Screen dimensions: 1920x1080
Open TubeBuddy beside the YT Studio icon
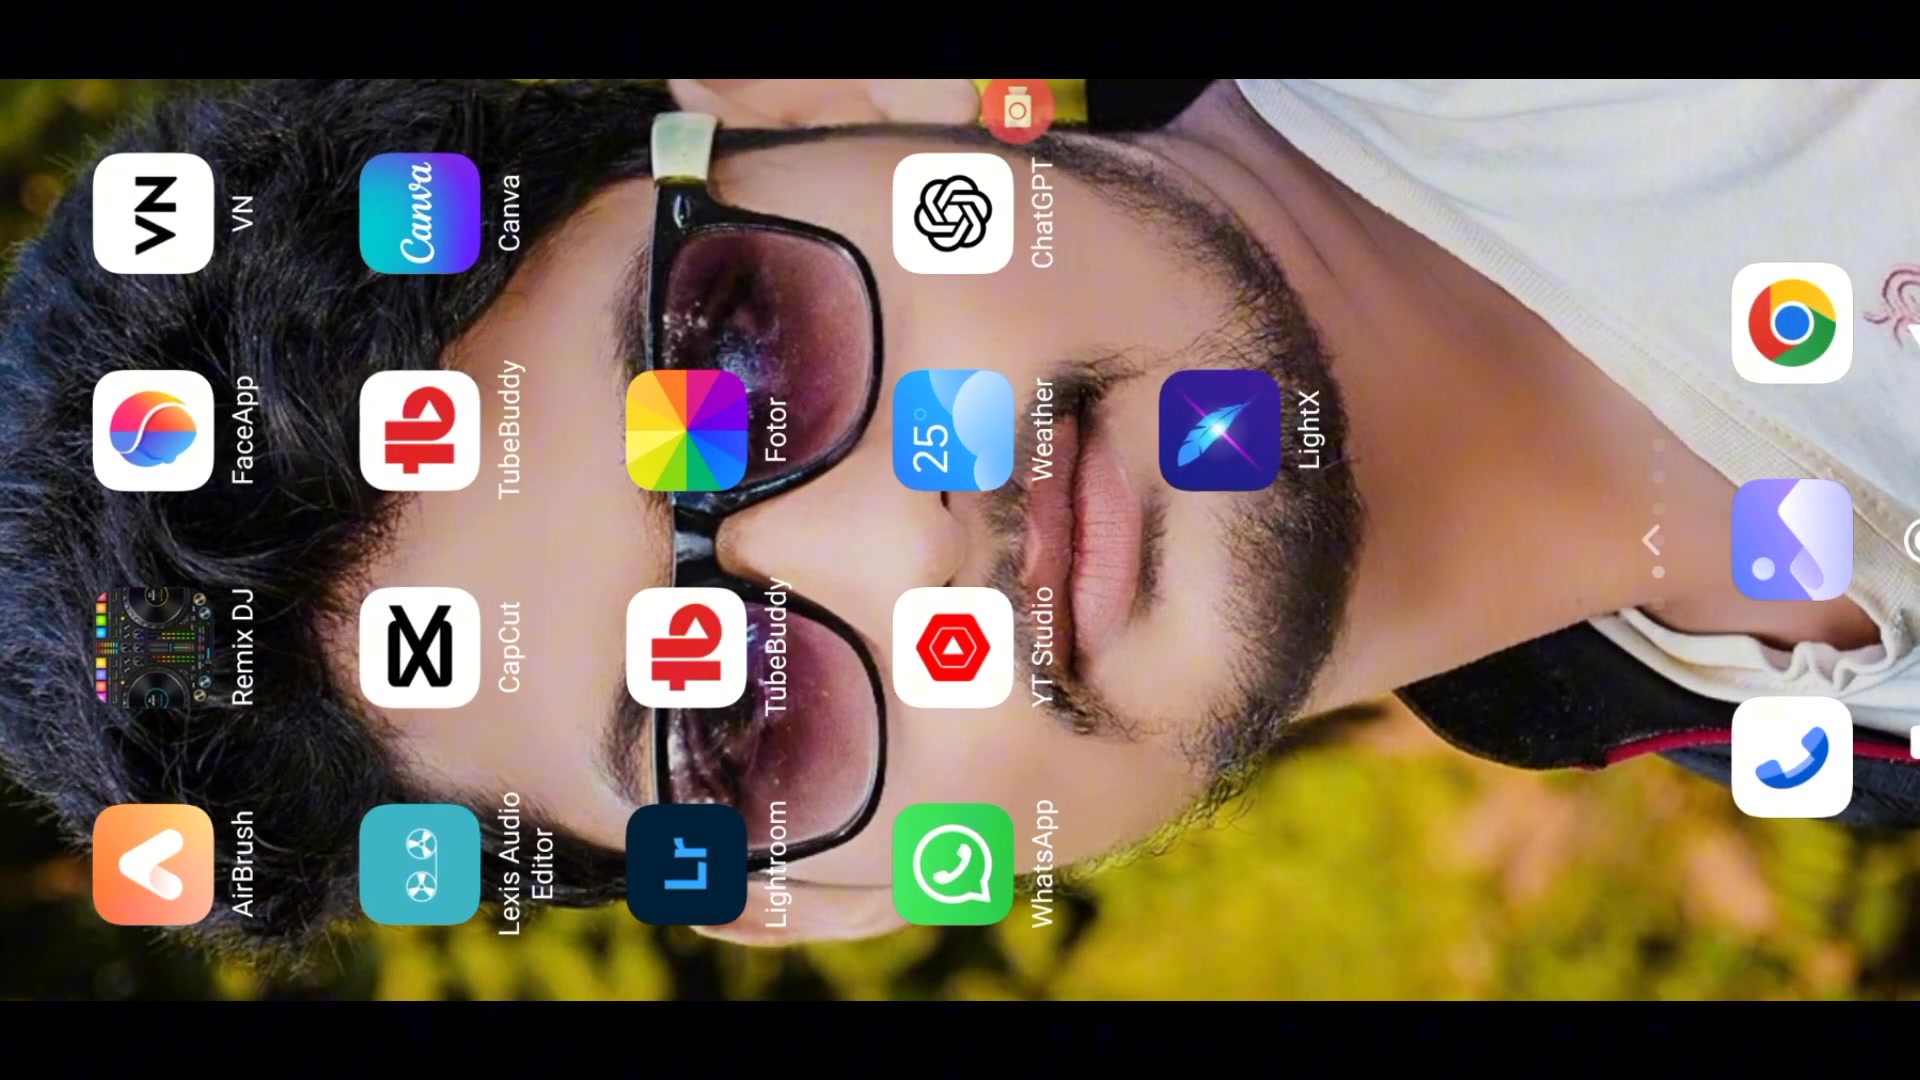click(x=686, y=648)
